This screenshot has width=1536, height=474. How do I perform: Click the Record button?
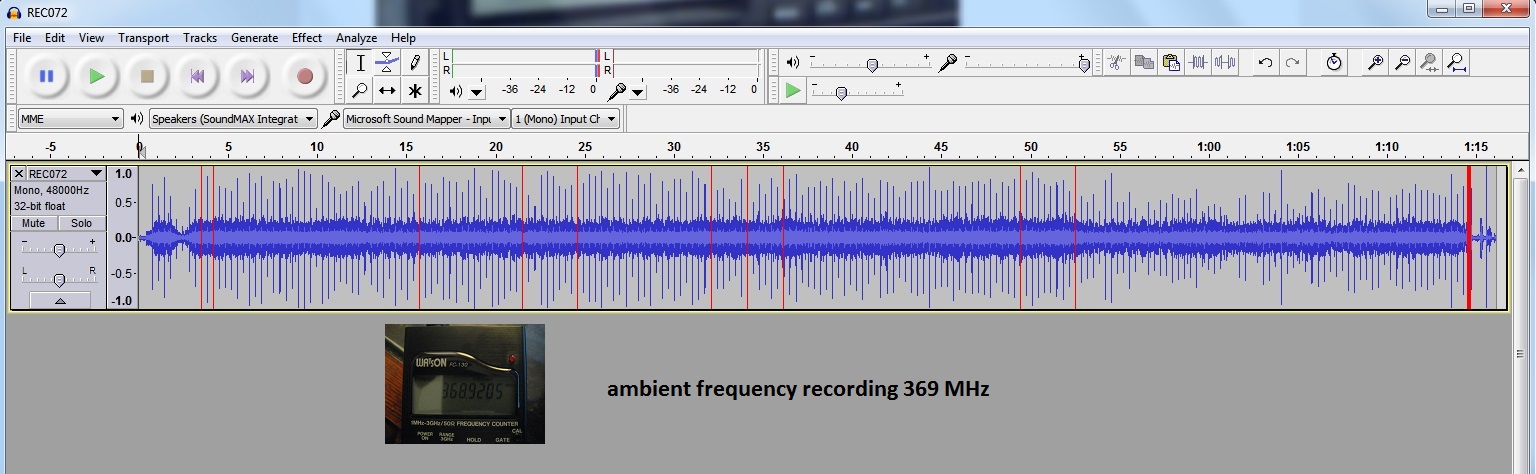point(305,76)
